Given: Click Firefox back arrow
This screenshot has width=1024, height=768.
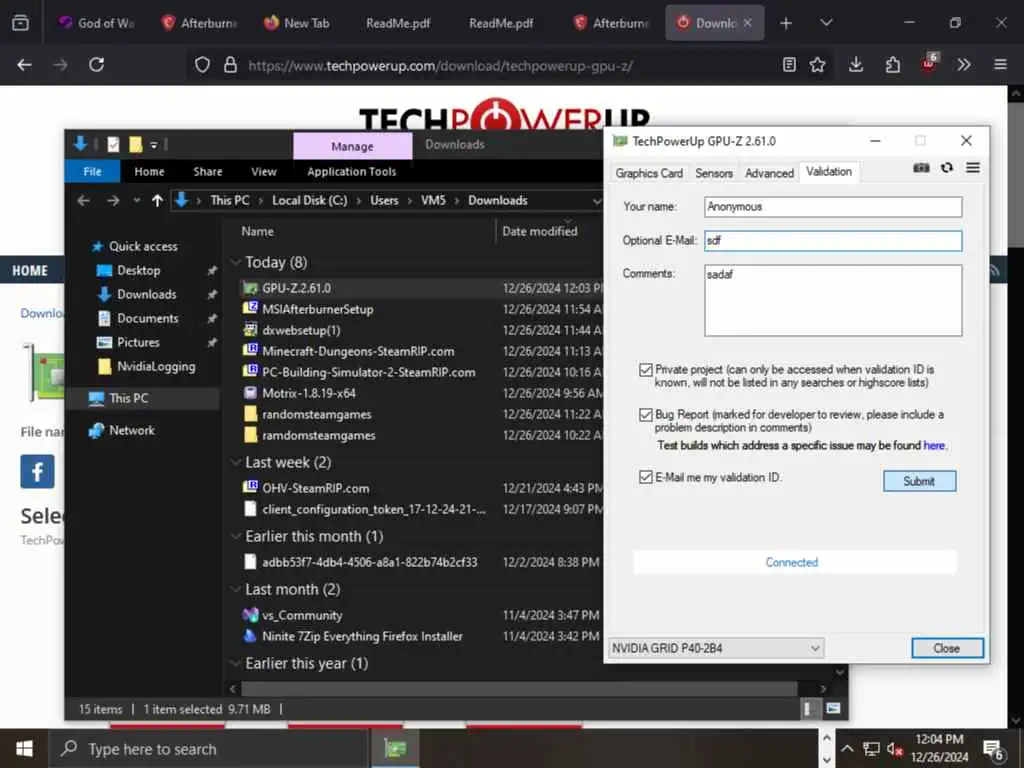Looking at the screenshot, I should point(24,65).
